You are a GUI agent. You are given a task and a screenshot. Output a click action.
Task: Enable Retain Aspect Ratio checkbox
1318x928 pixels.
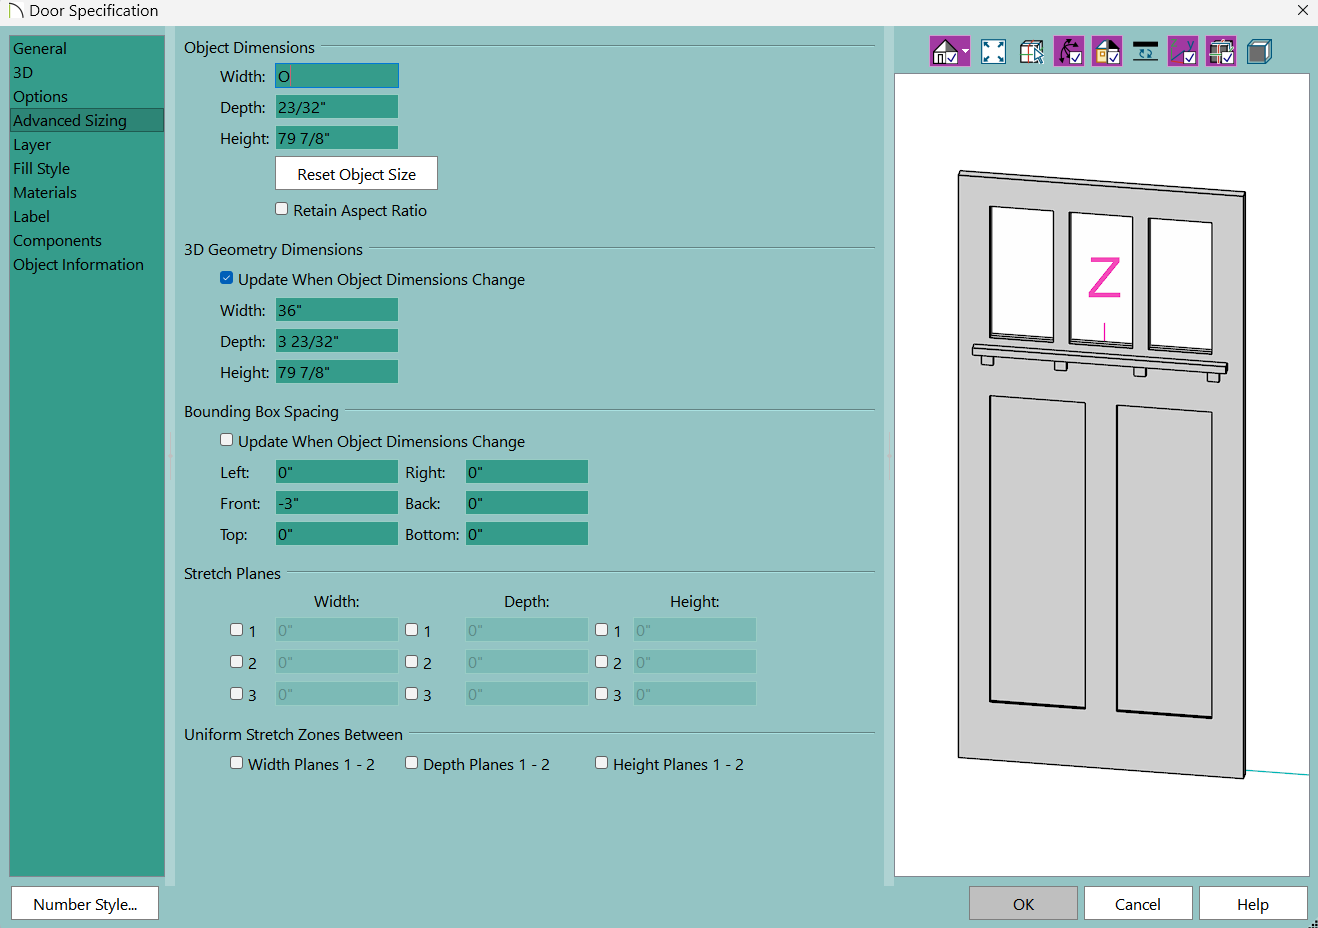click(282, 209)
